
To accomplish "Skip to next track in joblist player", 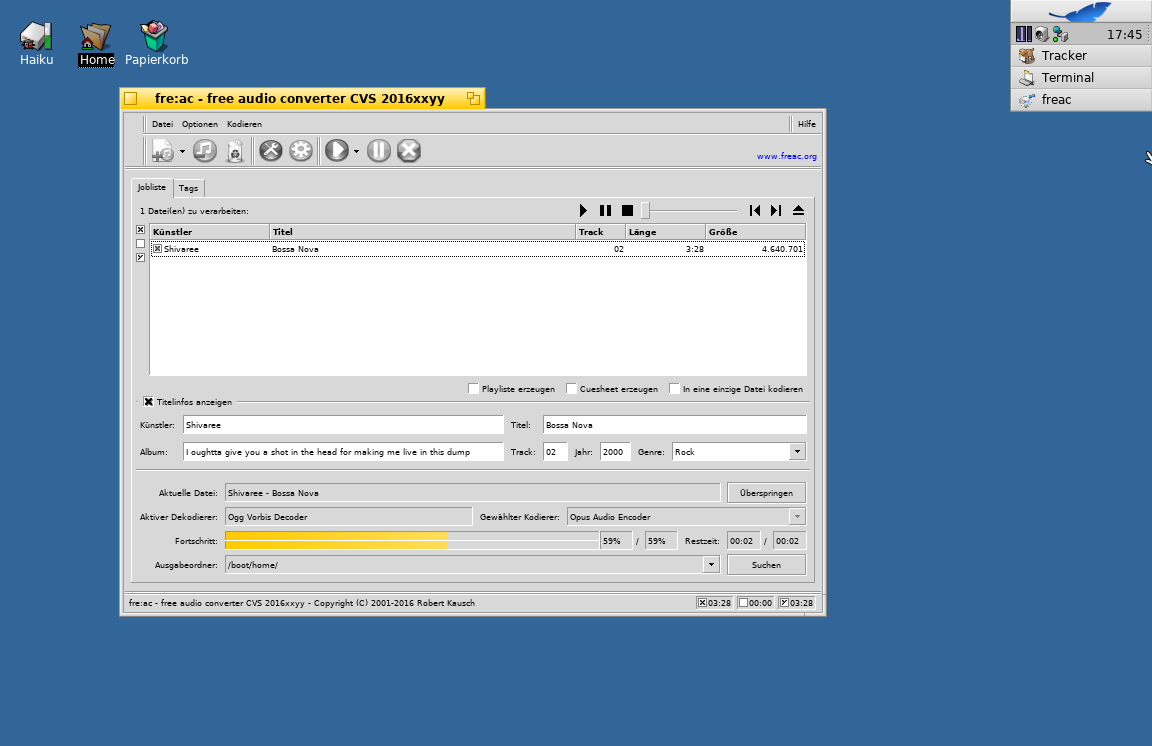I will (776, 211).
